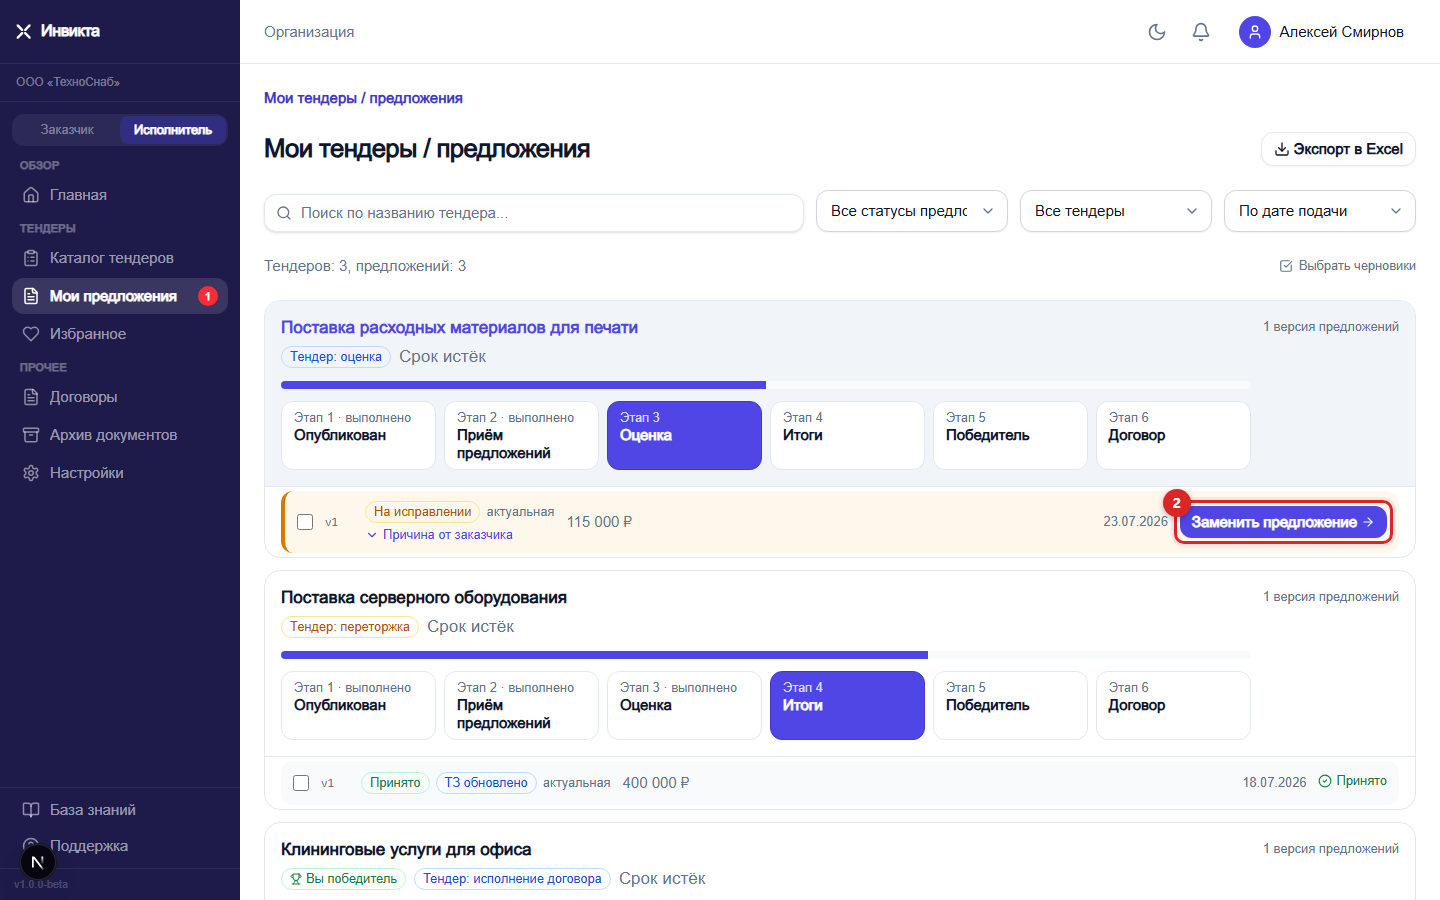Open notifications bell icon
The width and height of the screenshot is (1440, 900).
[x=1201, y=32]
